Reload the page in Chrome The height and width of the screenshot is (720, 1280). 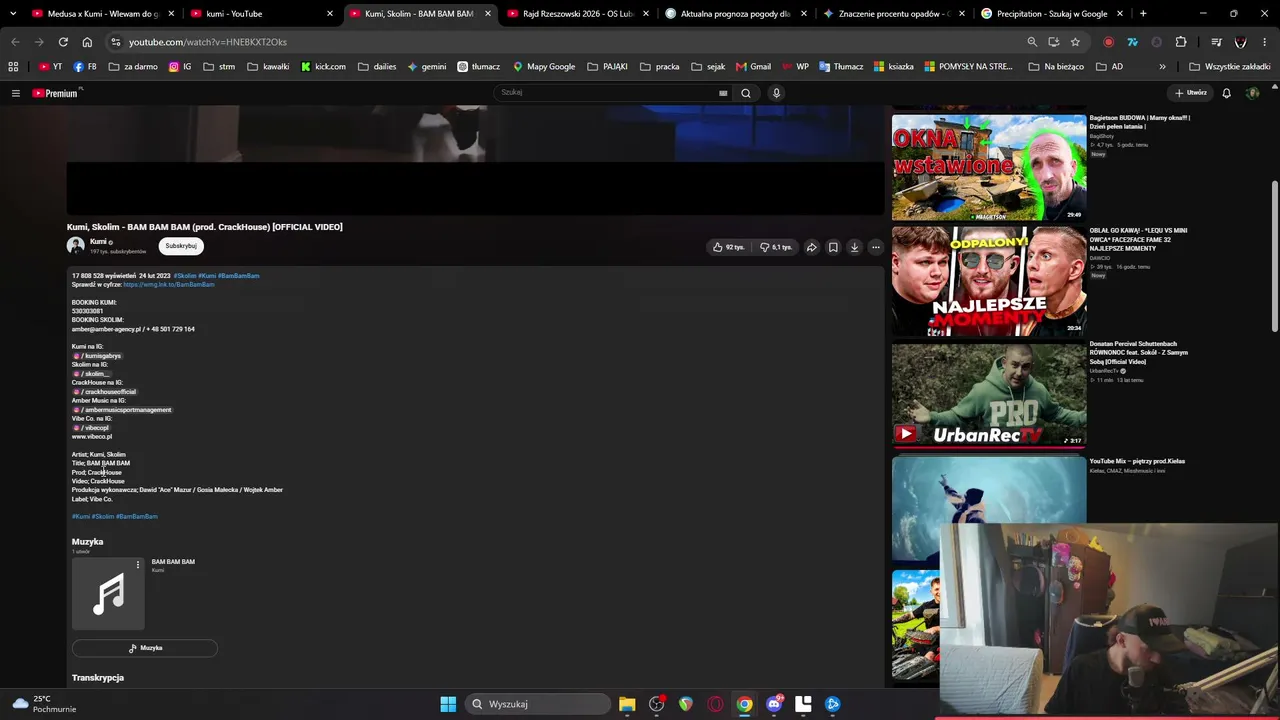coord(63,42)
